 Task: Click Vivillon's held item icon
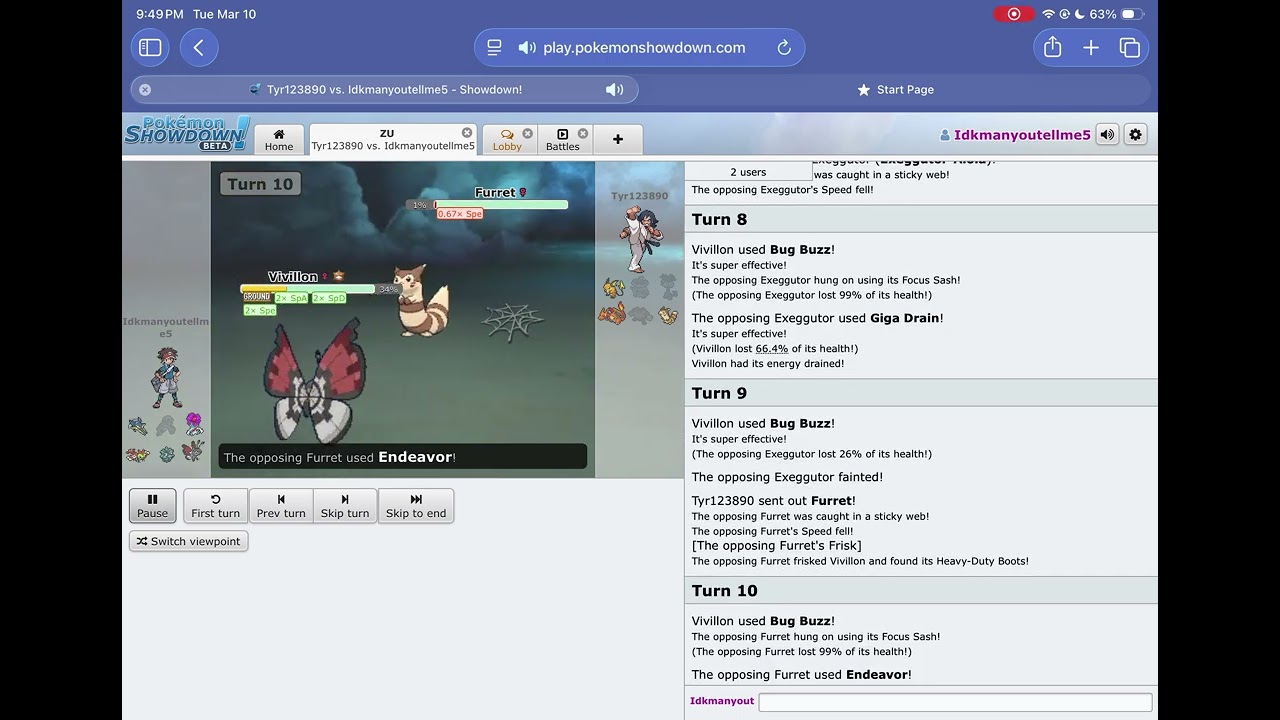coord(339,276)
